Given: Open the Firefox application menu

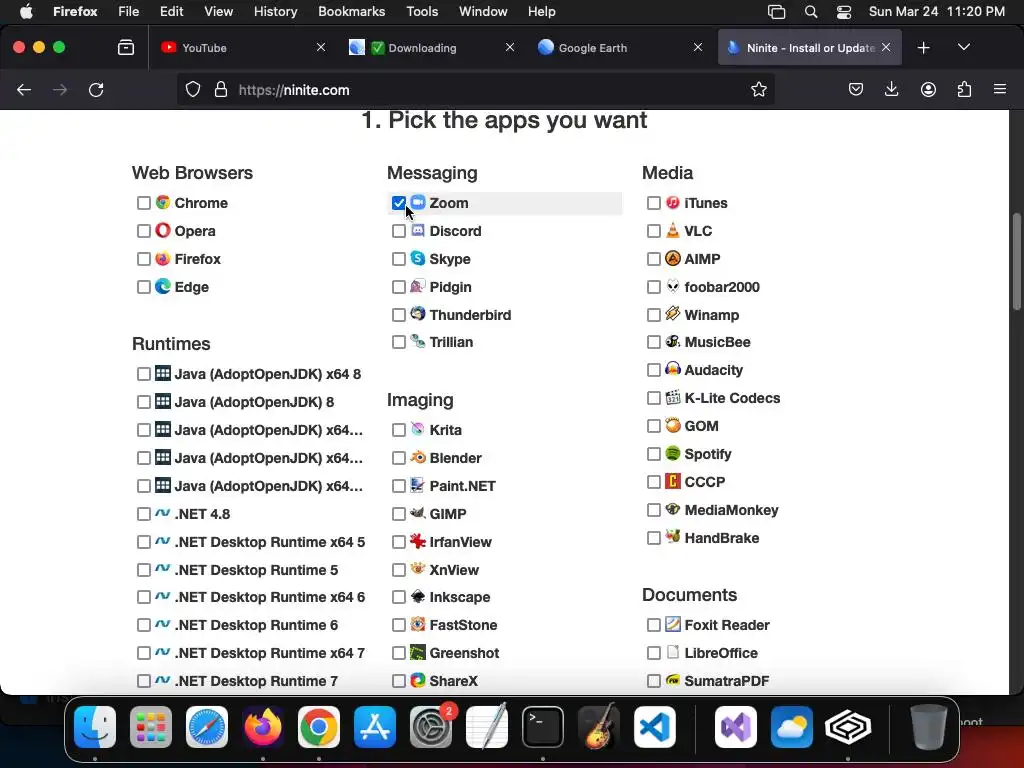Looking at the screenshot, I should pos(1000,89).
